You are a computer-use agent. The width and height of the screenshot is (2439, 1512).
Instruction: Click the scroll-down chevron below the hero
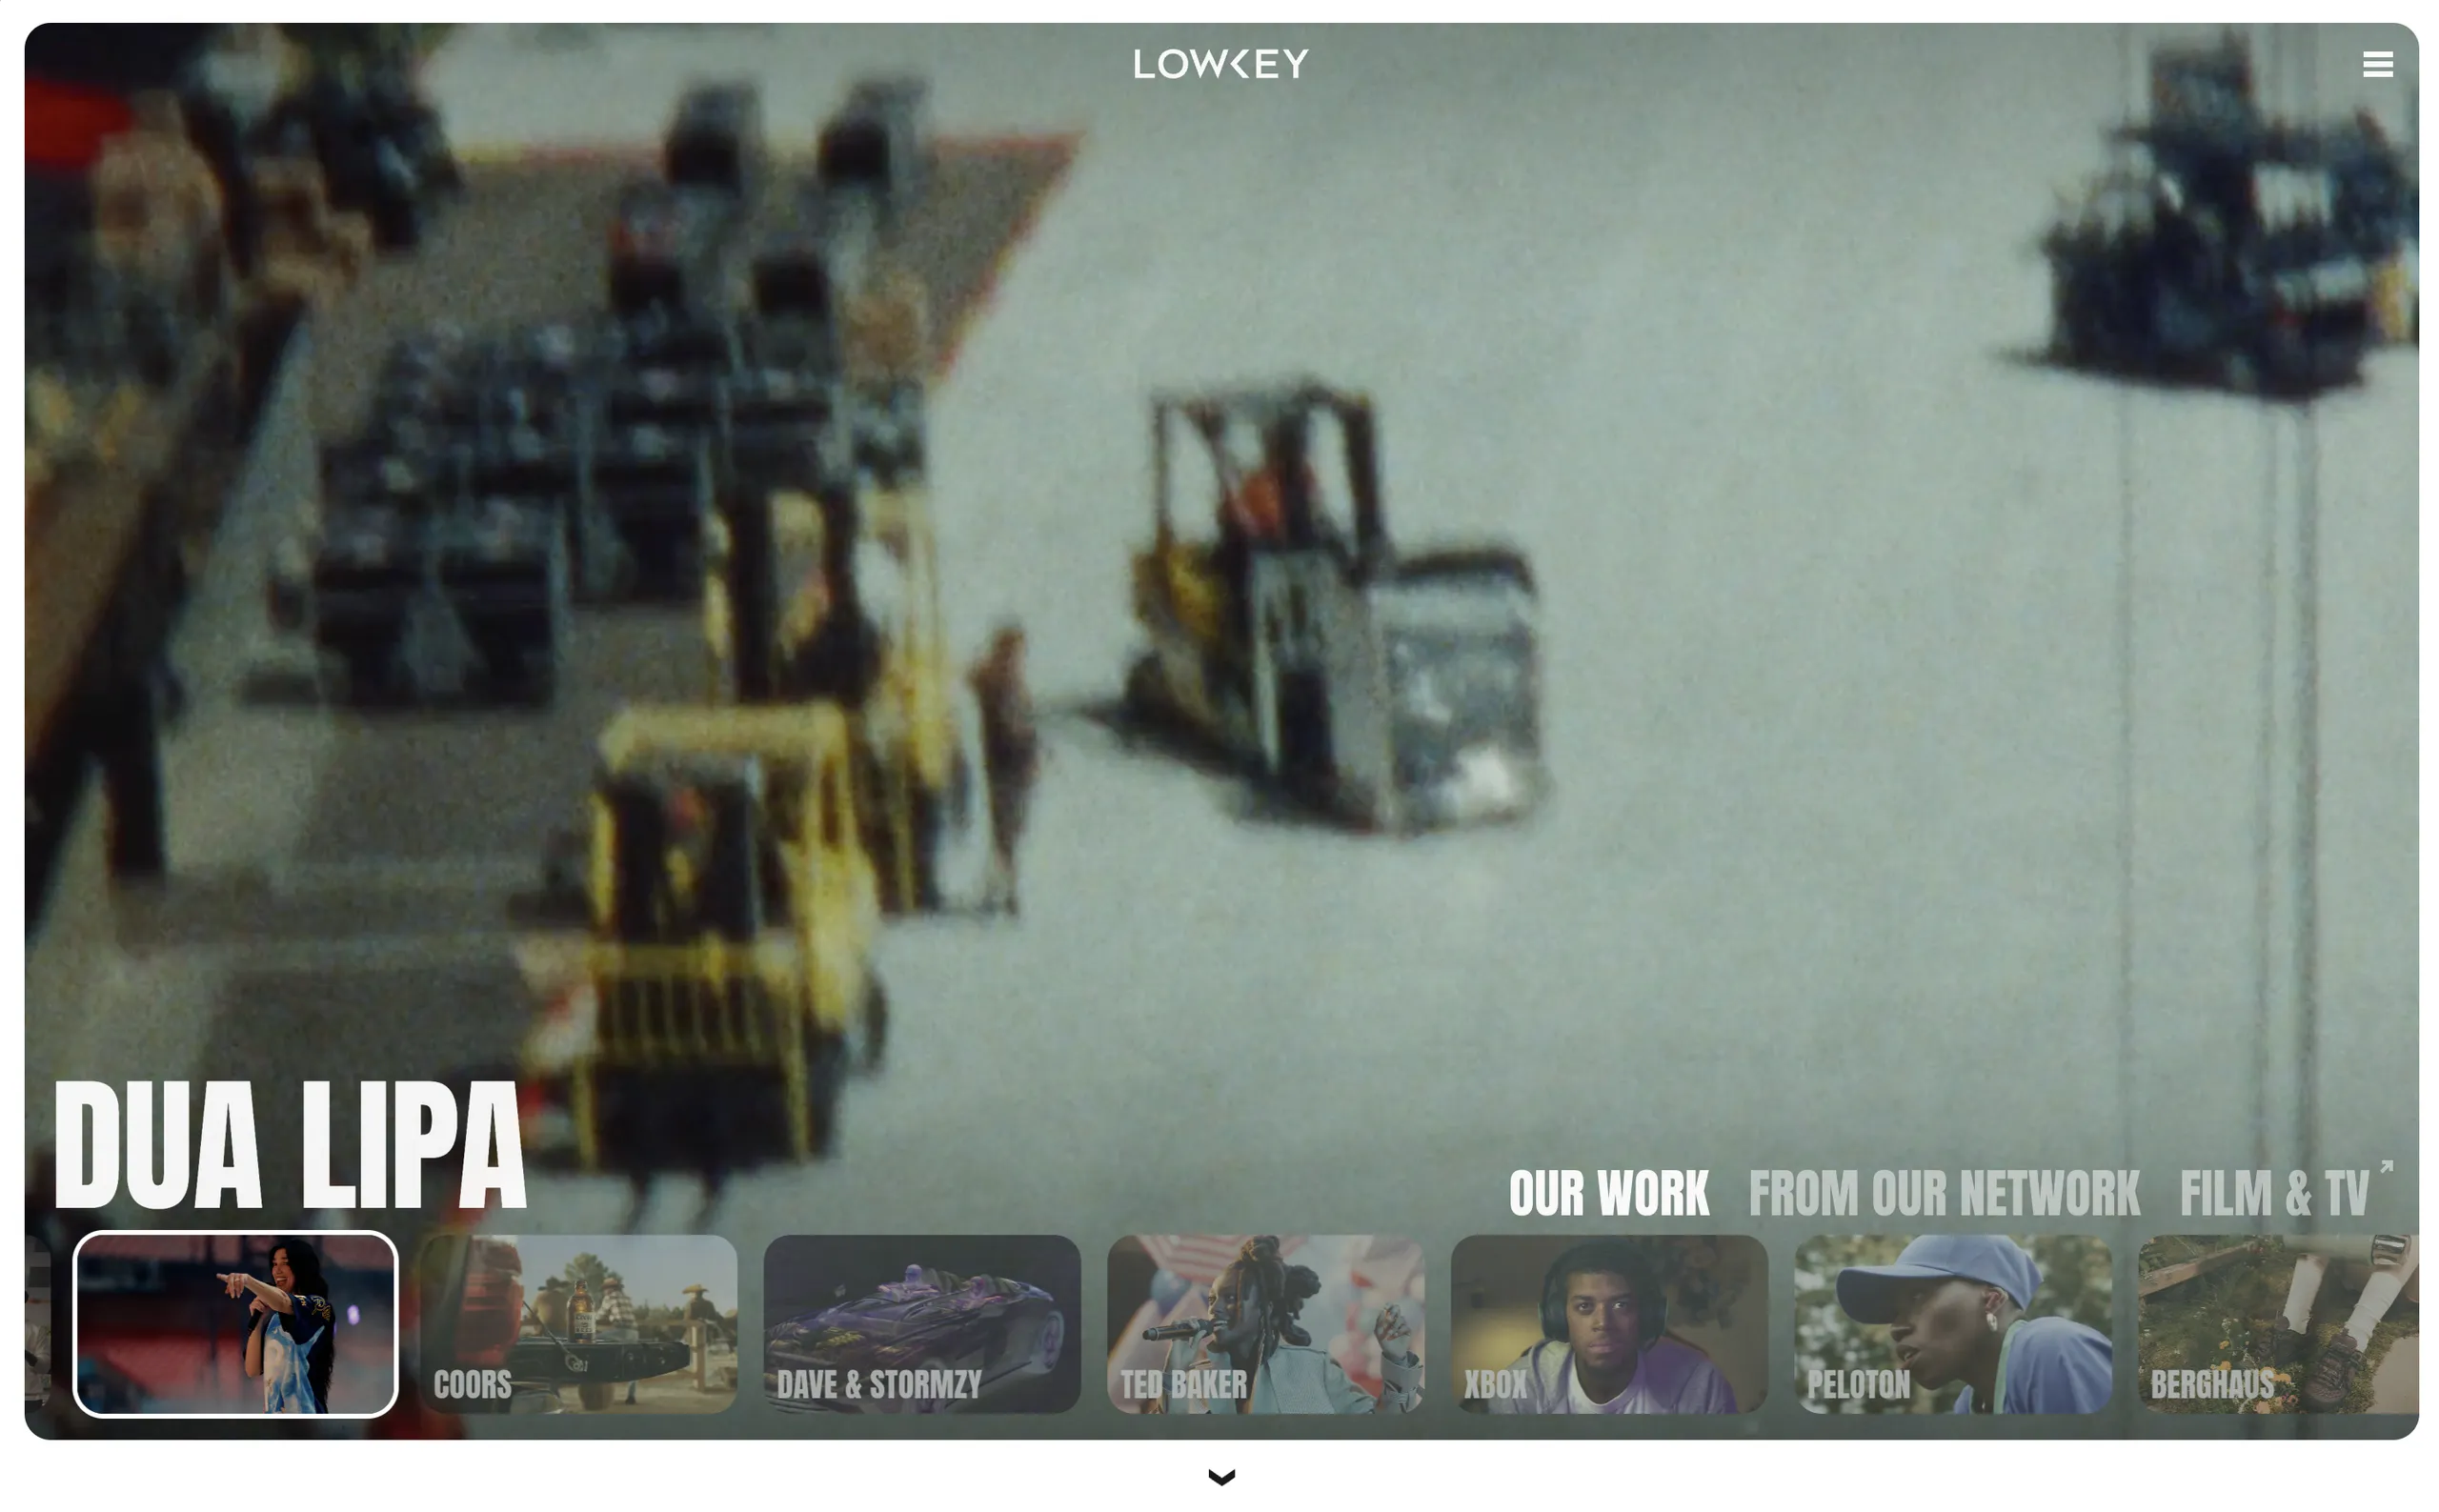click(1220, 1476)
